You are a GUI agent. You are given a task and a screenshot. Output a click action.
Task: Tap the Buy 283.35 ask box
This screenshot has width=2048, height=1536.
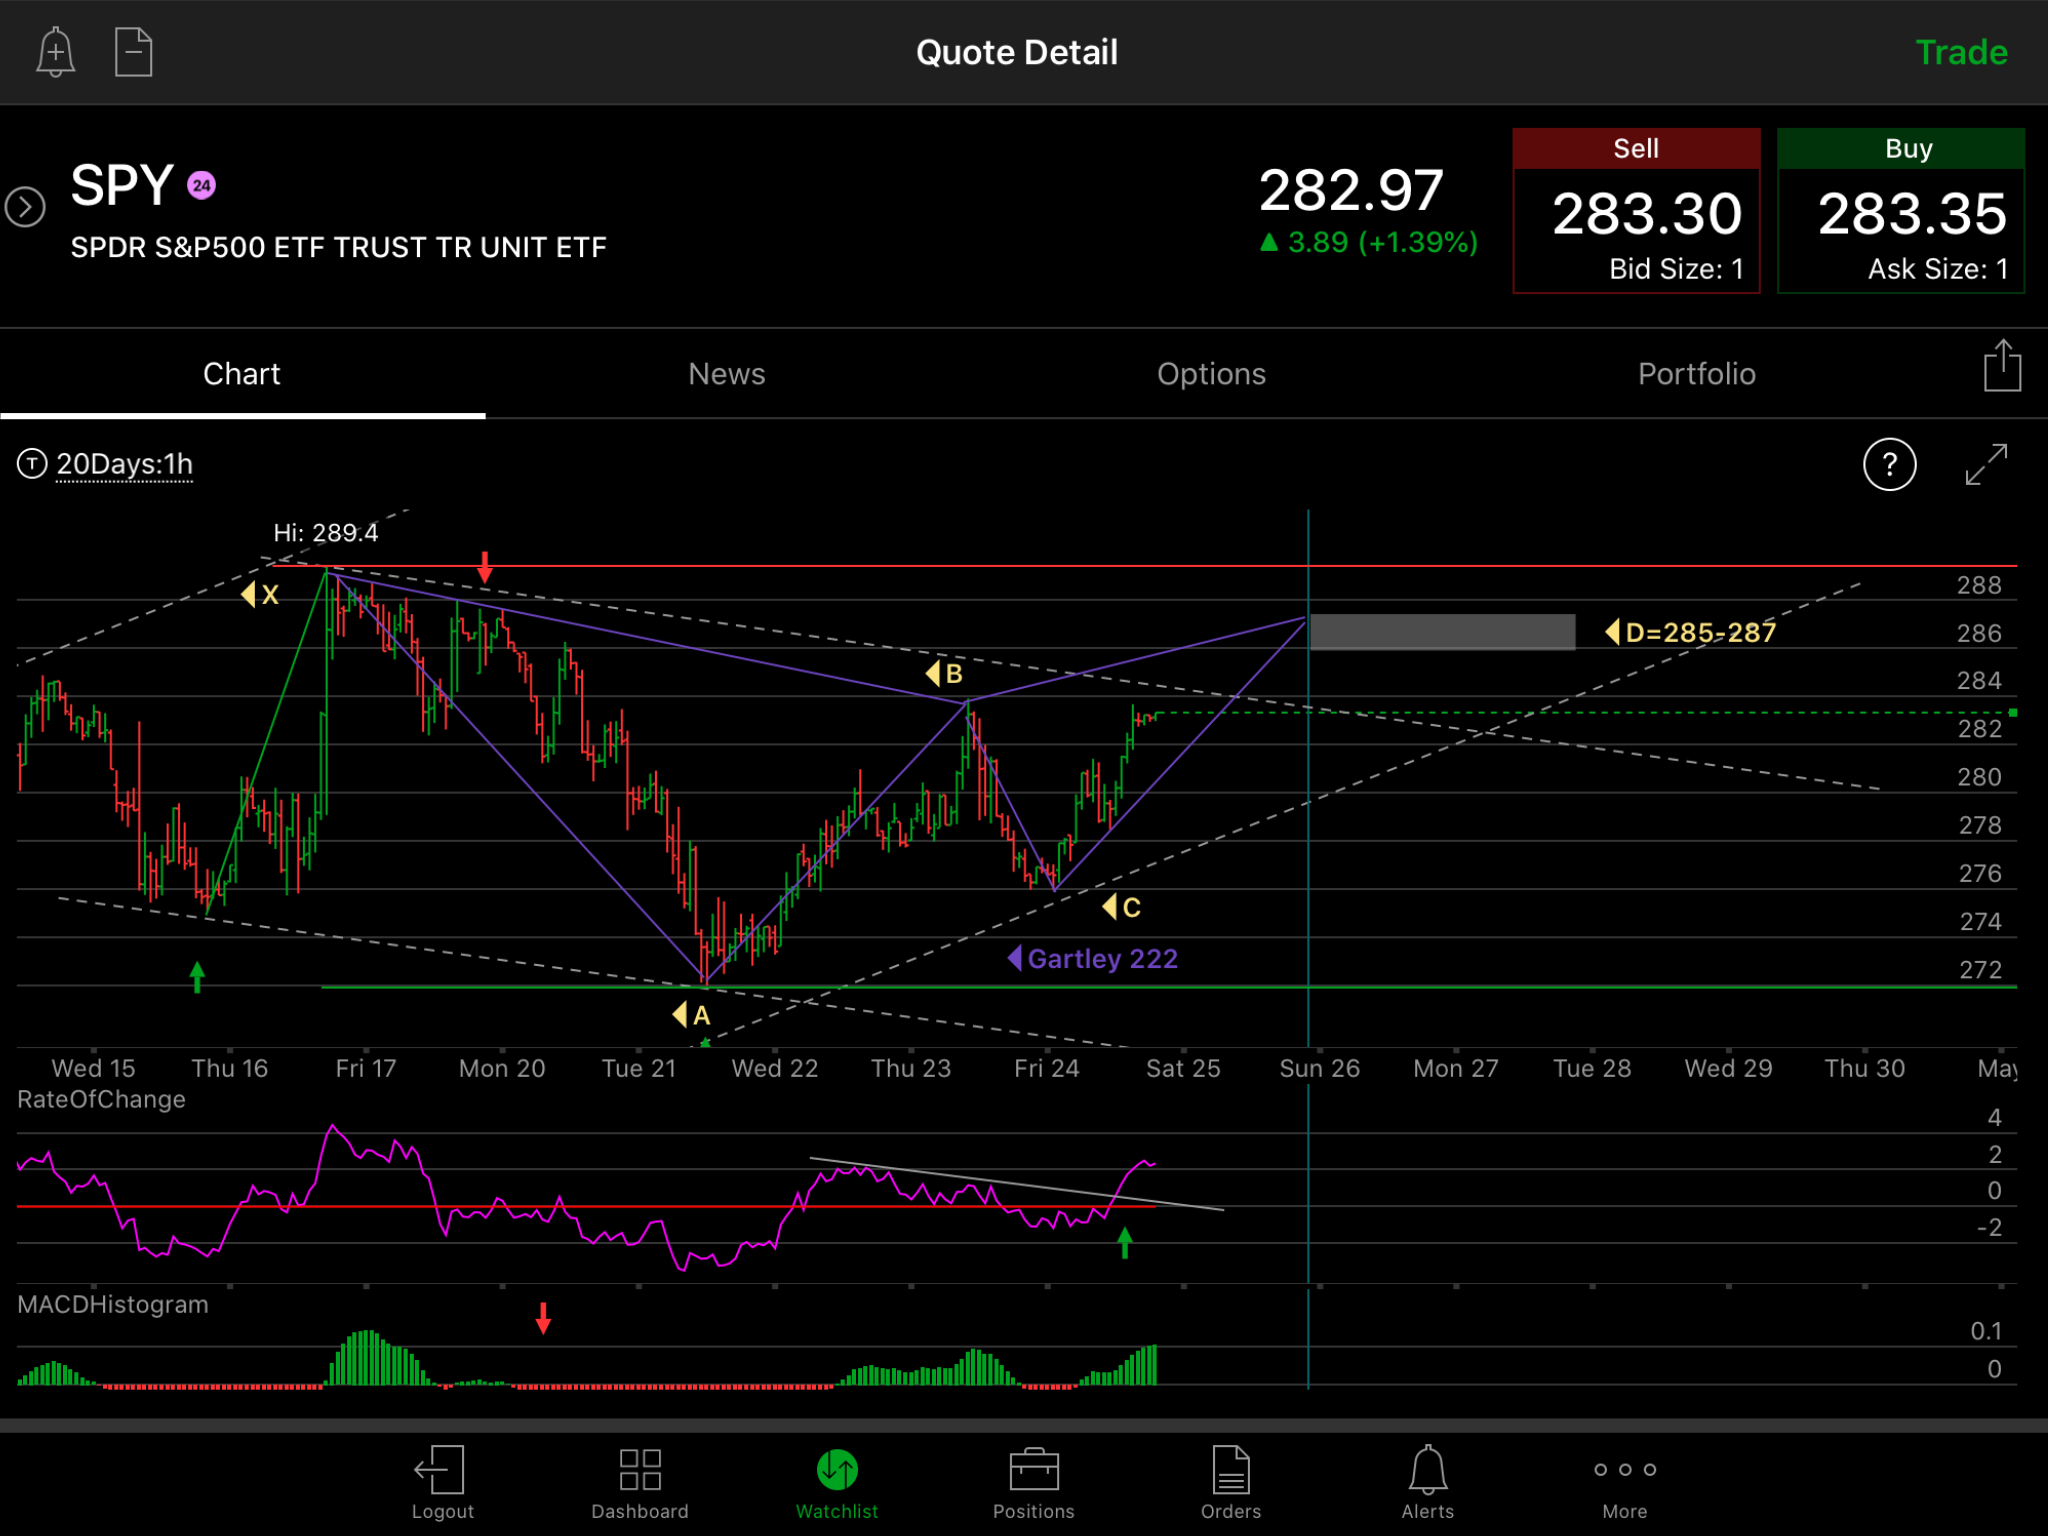1901,210
